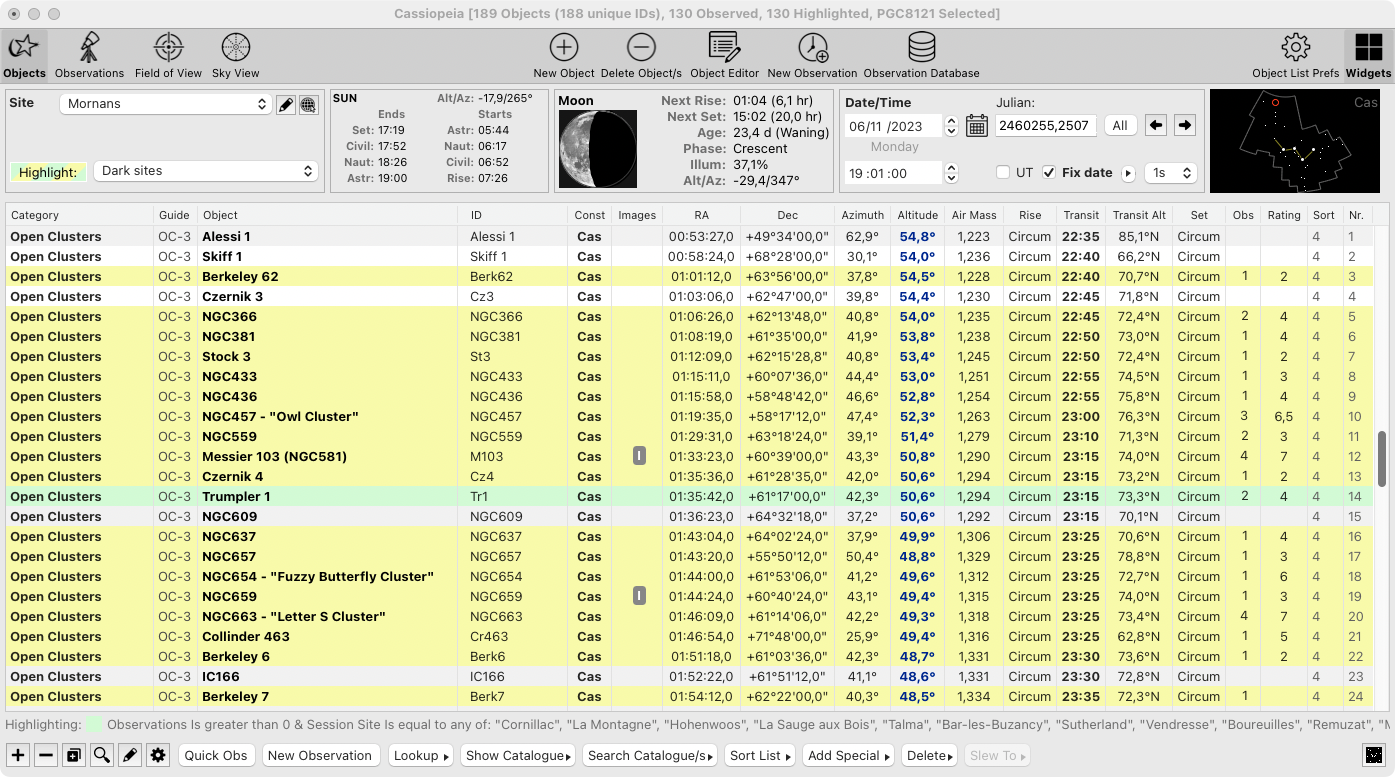Select the Objects toolbar icon

(24, 55)
